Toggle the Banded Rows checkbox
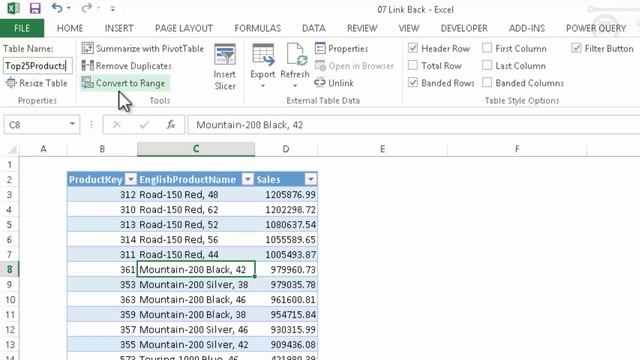The width and height of the screenshot is (640, 360). point(413,82)
